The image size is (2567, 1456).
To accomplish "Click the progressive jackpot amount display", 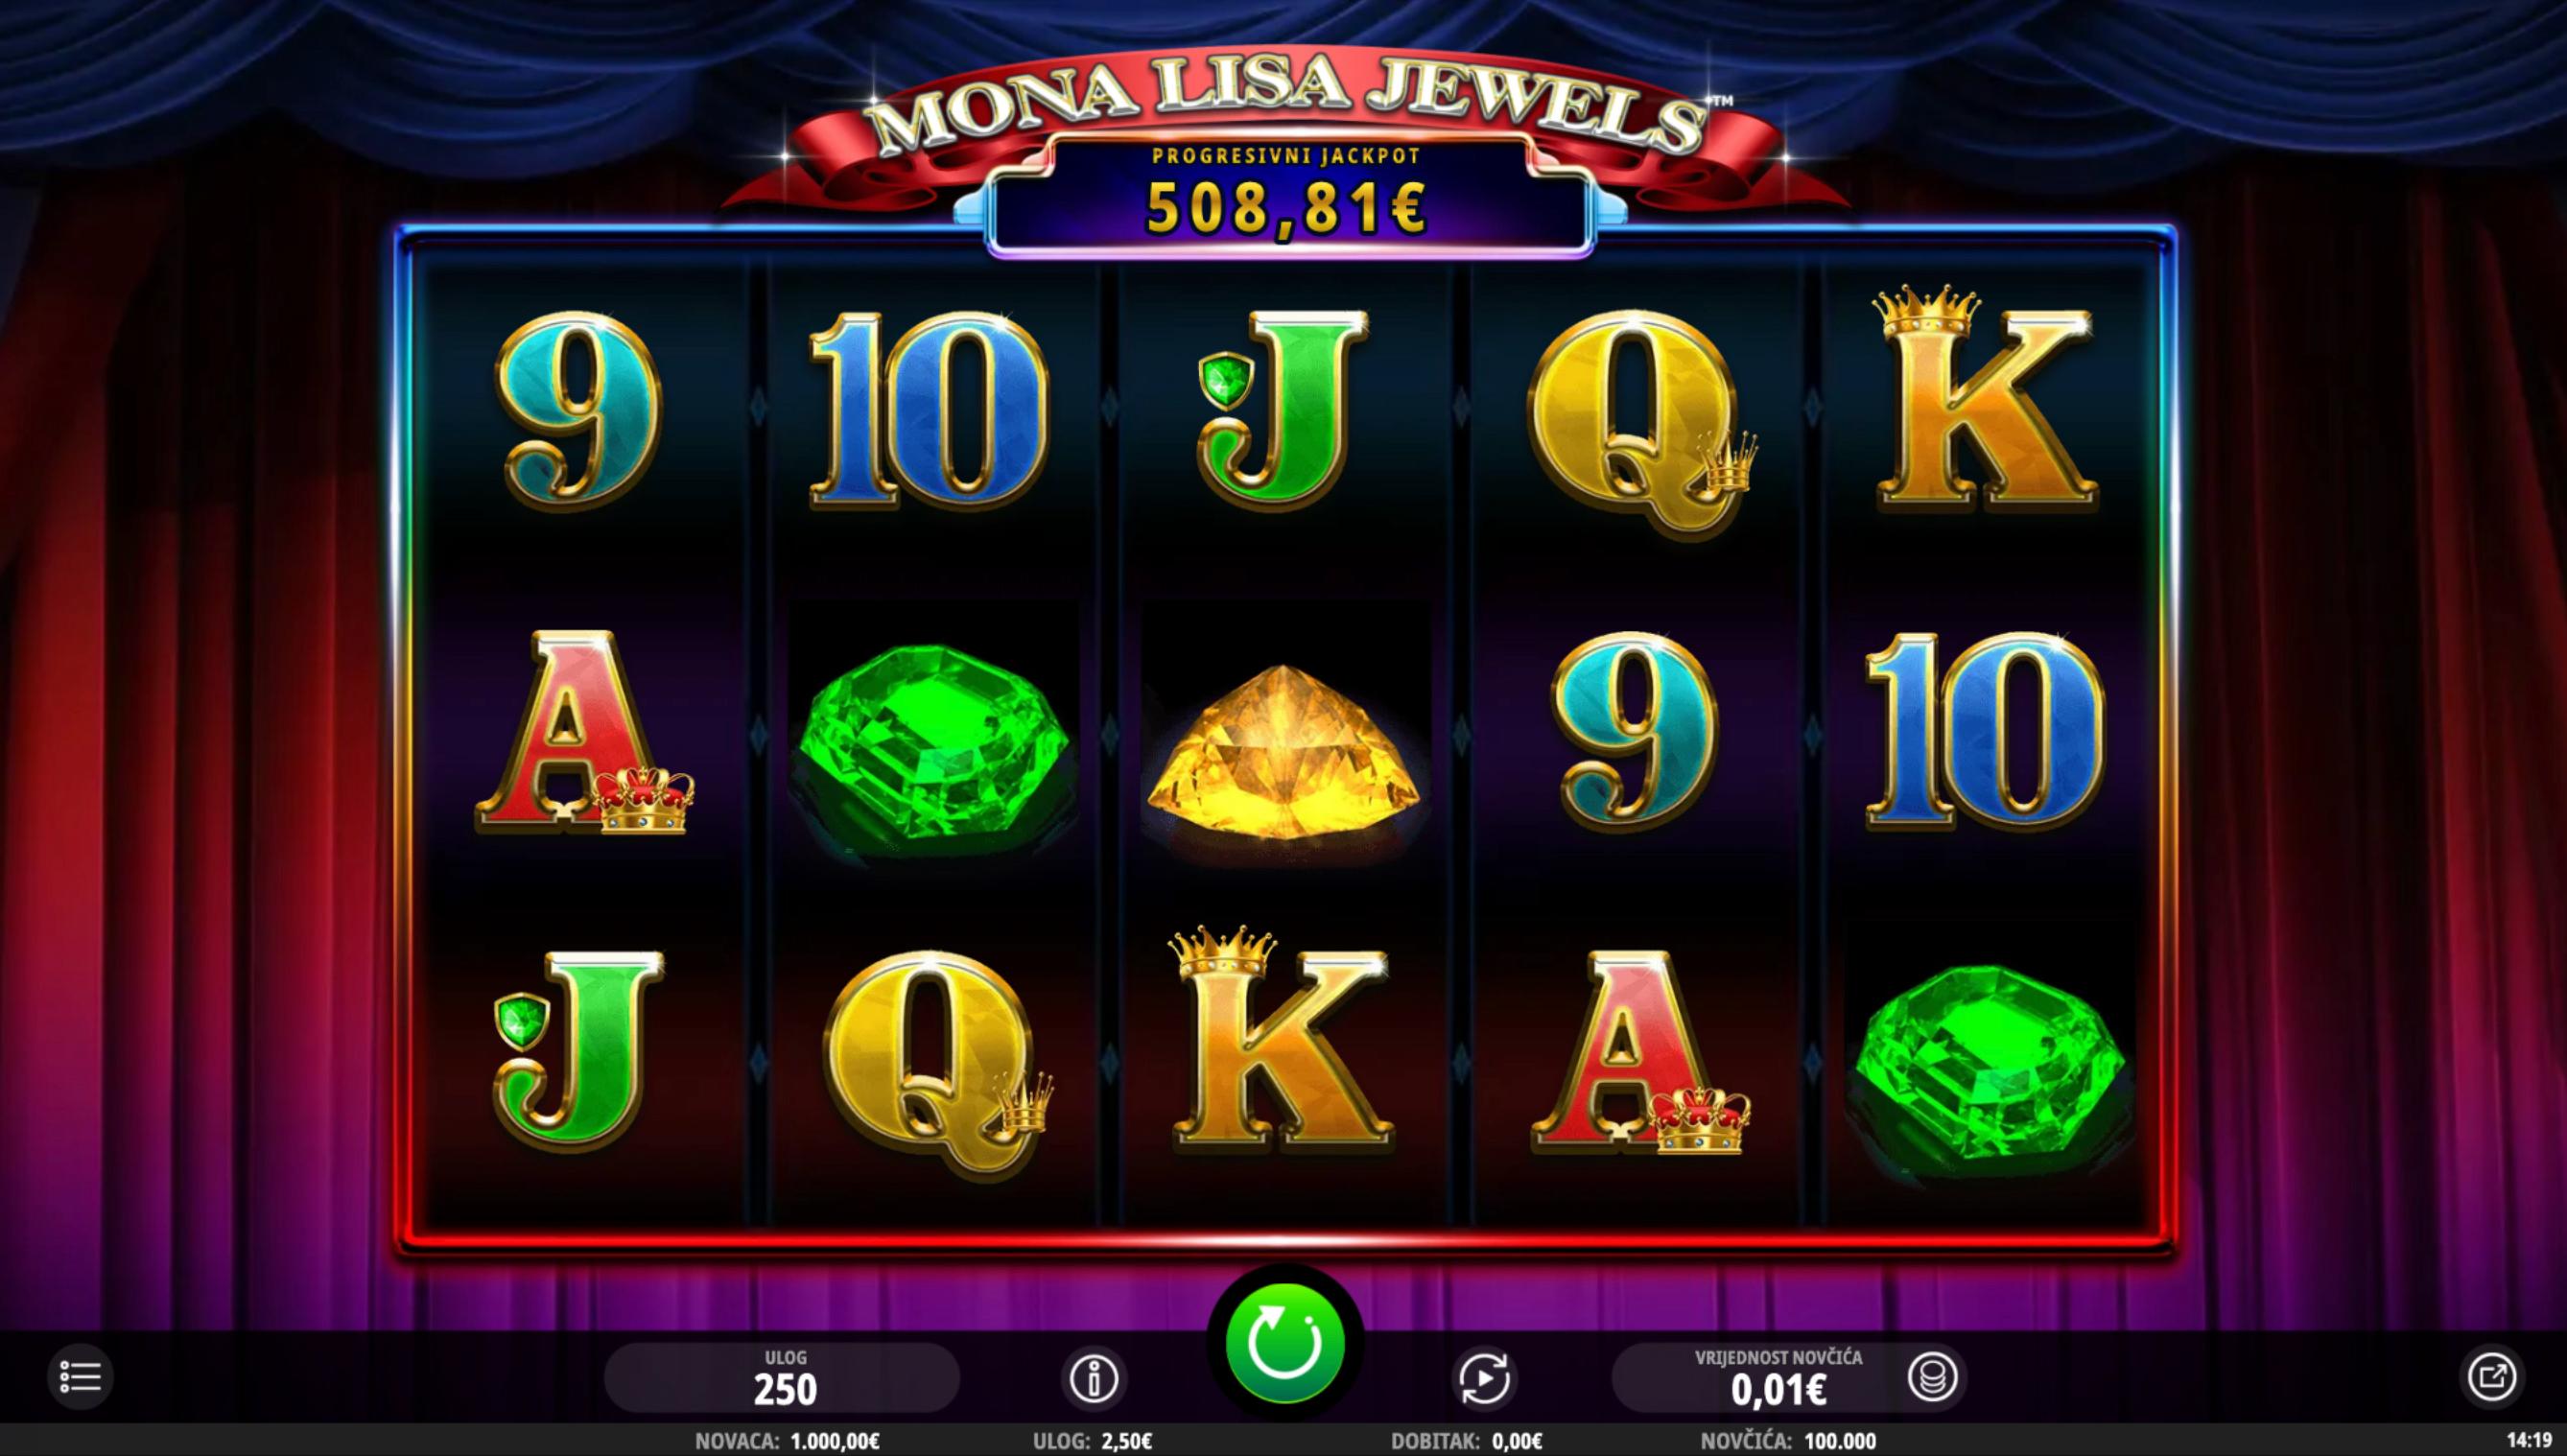I will coord(1287,207).
